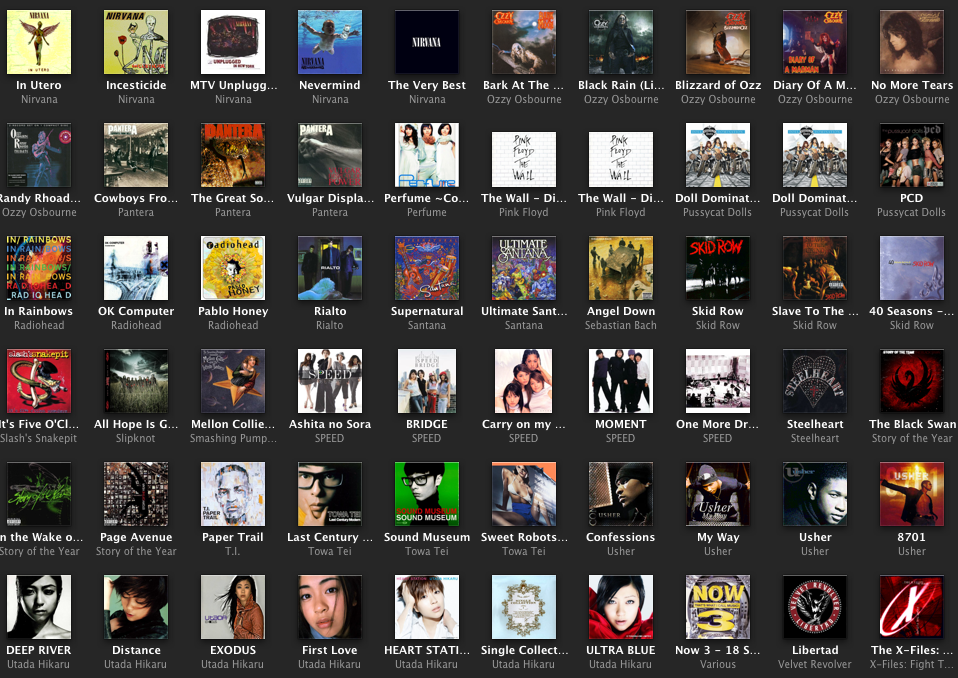Click the "EXODUS" album title

pos(233,650)
